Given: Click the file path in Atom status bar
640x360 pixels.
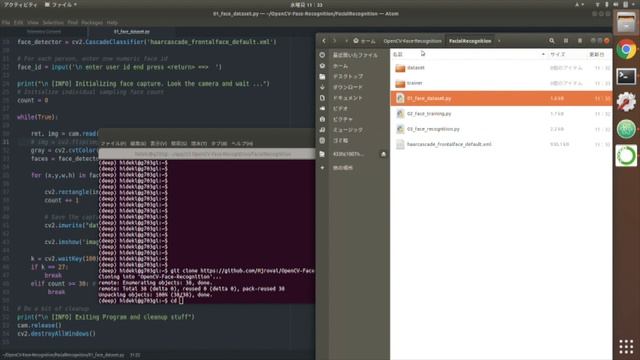Looking at the screenshot, I should point(64,355).
